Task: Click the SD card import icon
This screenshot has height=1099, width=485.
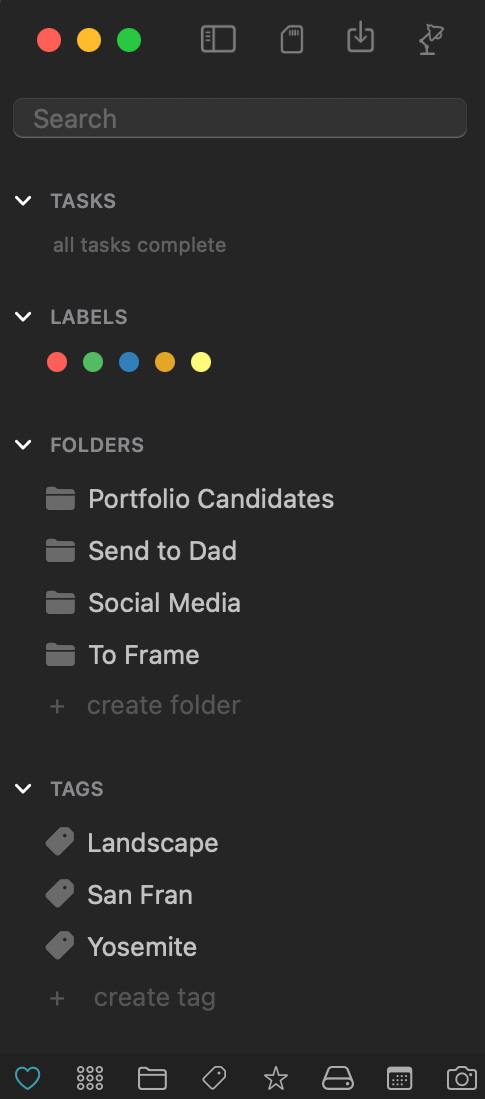Action: [292, 39]
